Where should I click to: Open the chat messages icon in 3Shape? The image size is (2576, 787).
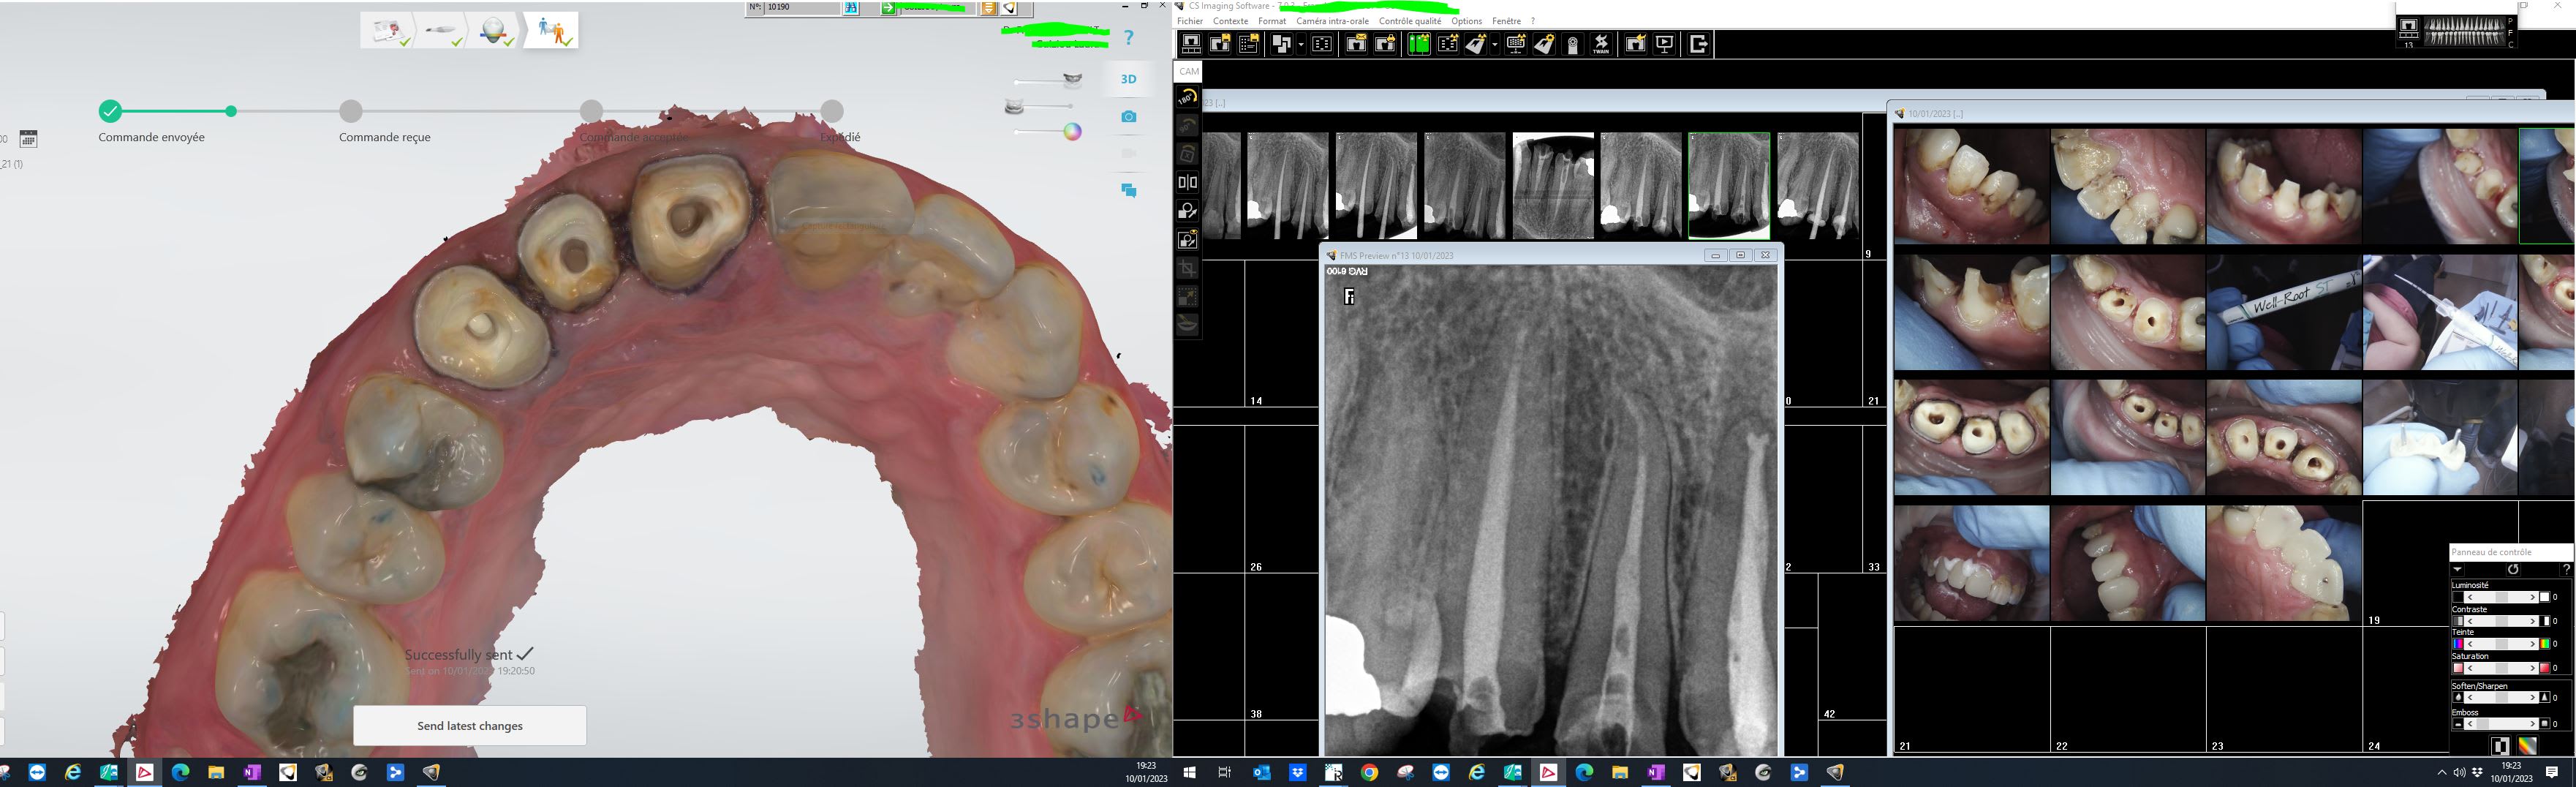tap(1128, 190)
